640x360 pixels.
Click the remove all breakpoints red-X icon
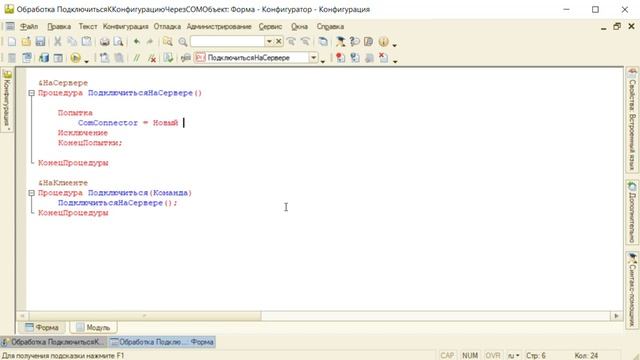point(383,58)
